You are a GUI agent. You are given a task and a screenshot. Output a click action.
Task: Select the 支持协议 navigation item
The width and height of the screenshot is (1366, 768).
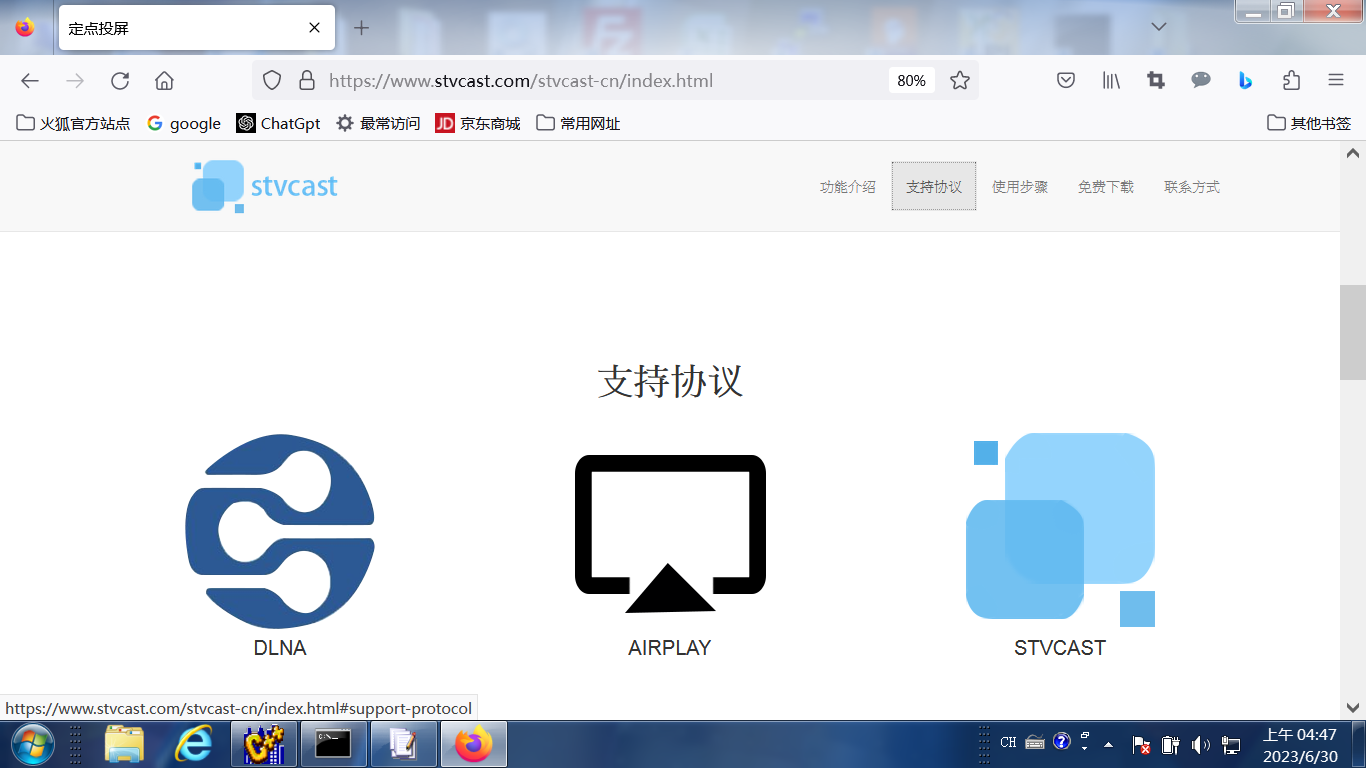pyautogui.click(x=934, y=187)
